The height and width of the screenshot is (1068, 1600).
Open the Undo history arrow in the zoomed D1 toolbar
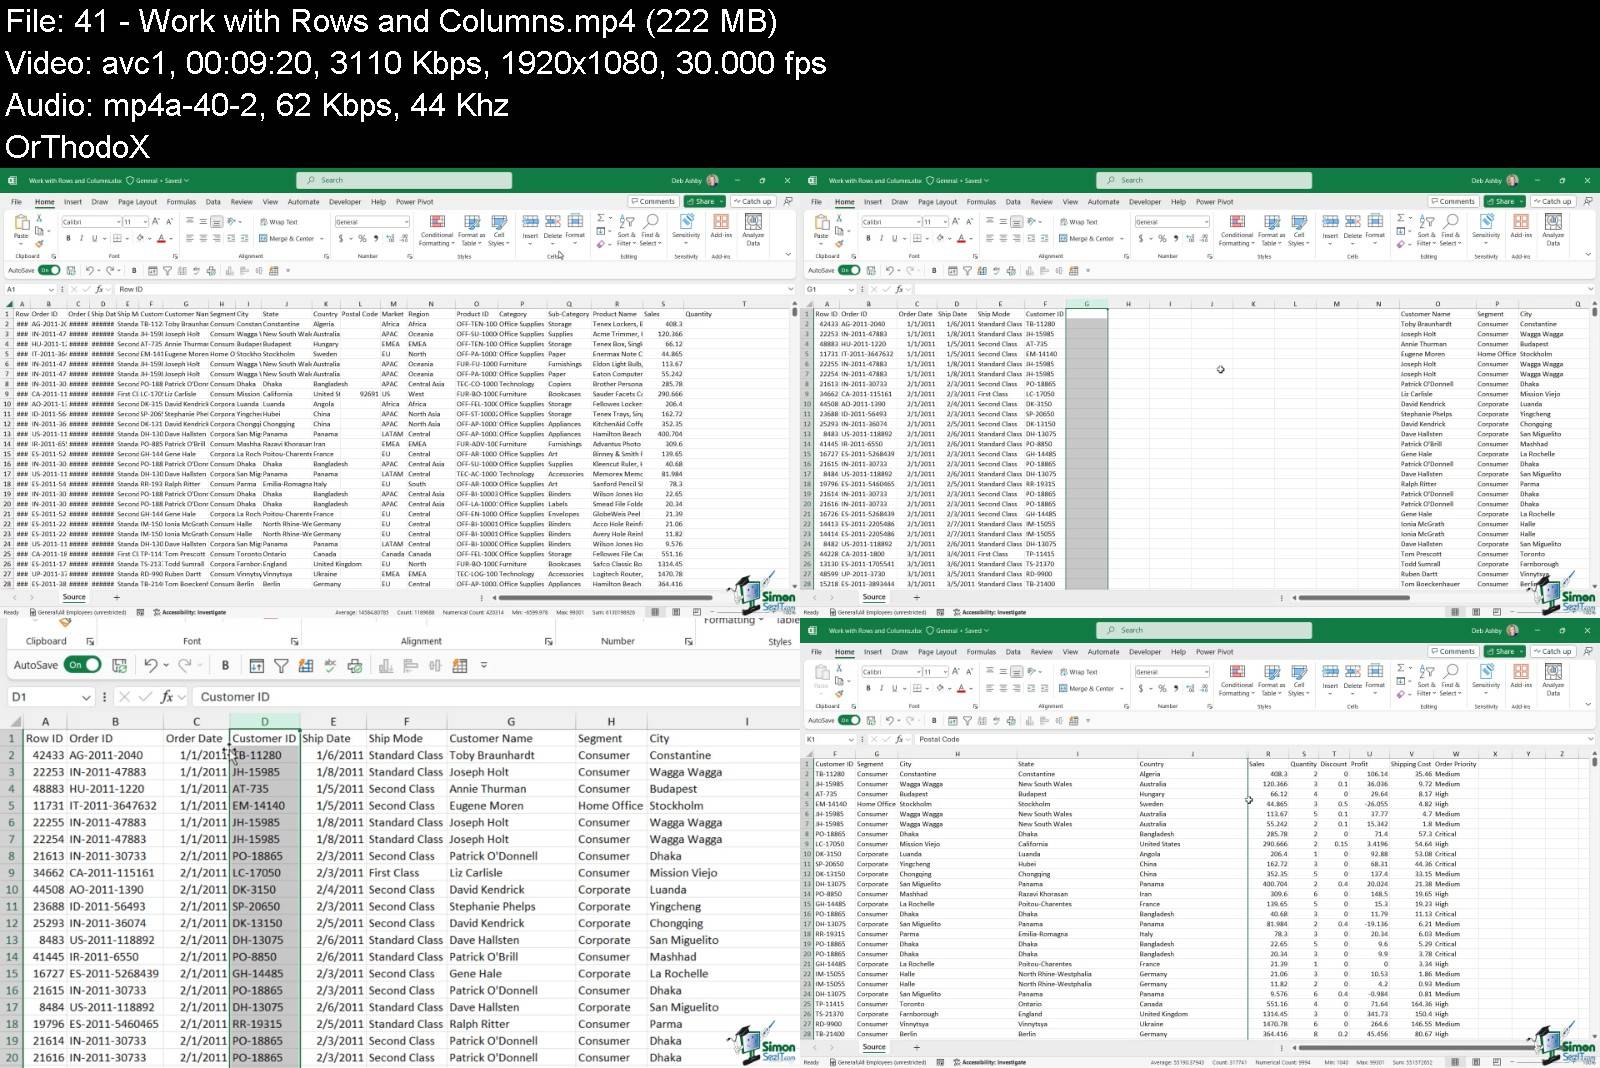pos(165,665)
